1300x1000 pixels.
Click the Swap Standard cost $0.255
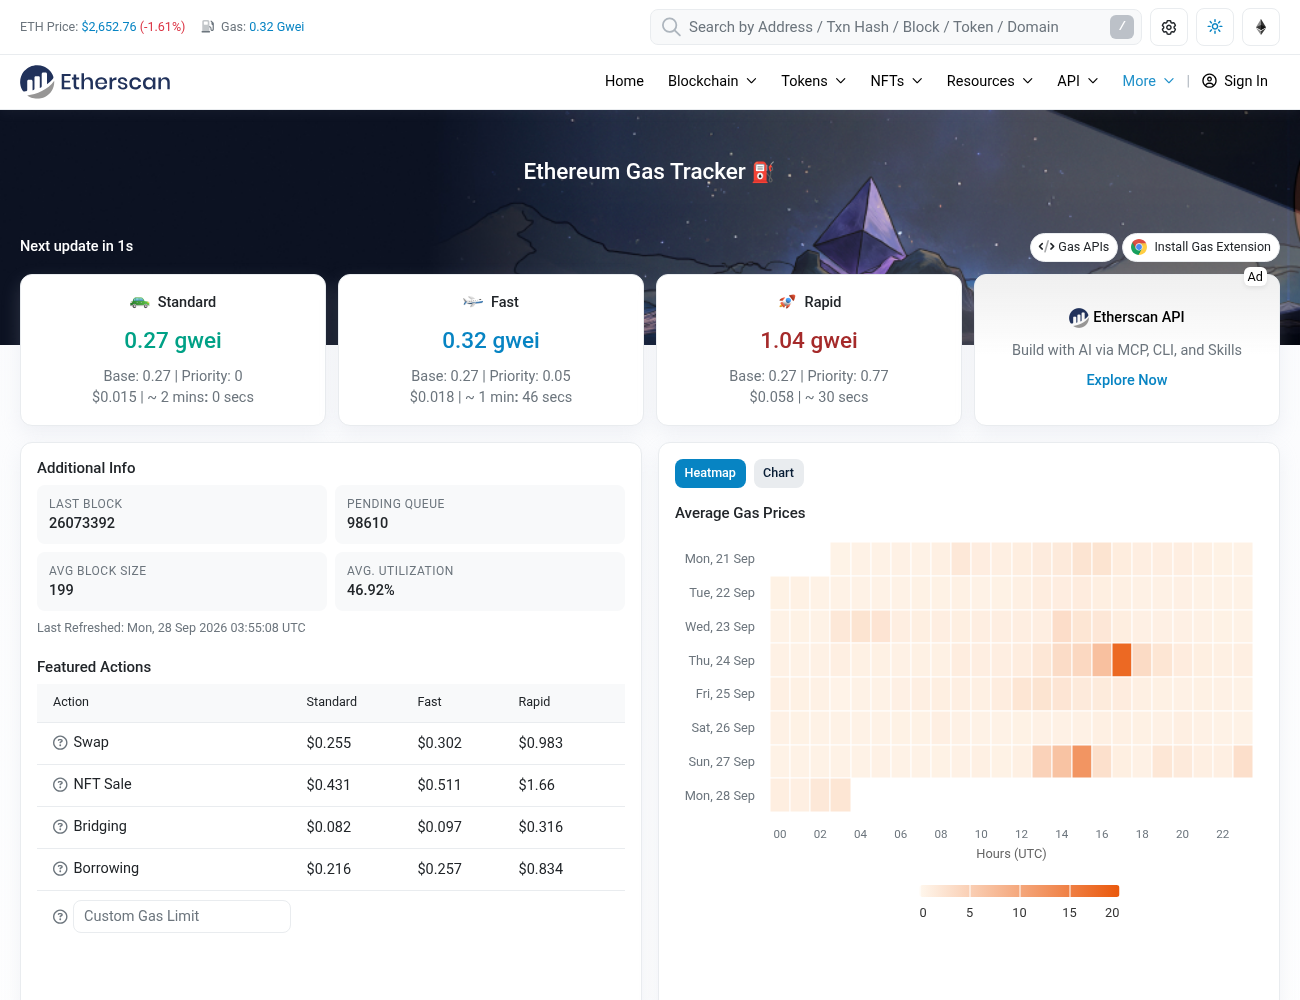click(x=329, y=743)
